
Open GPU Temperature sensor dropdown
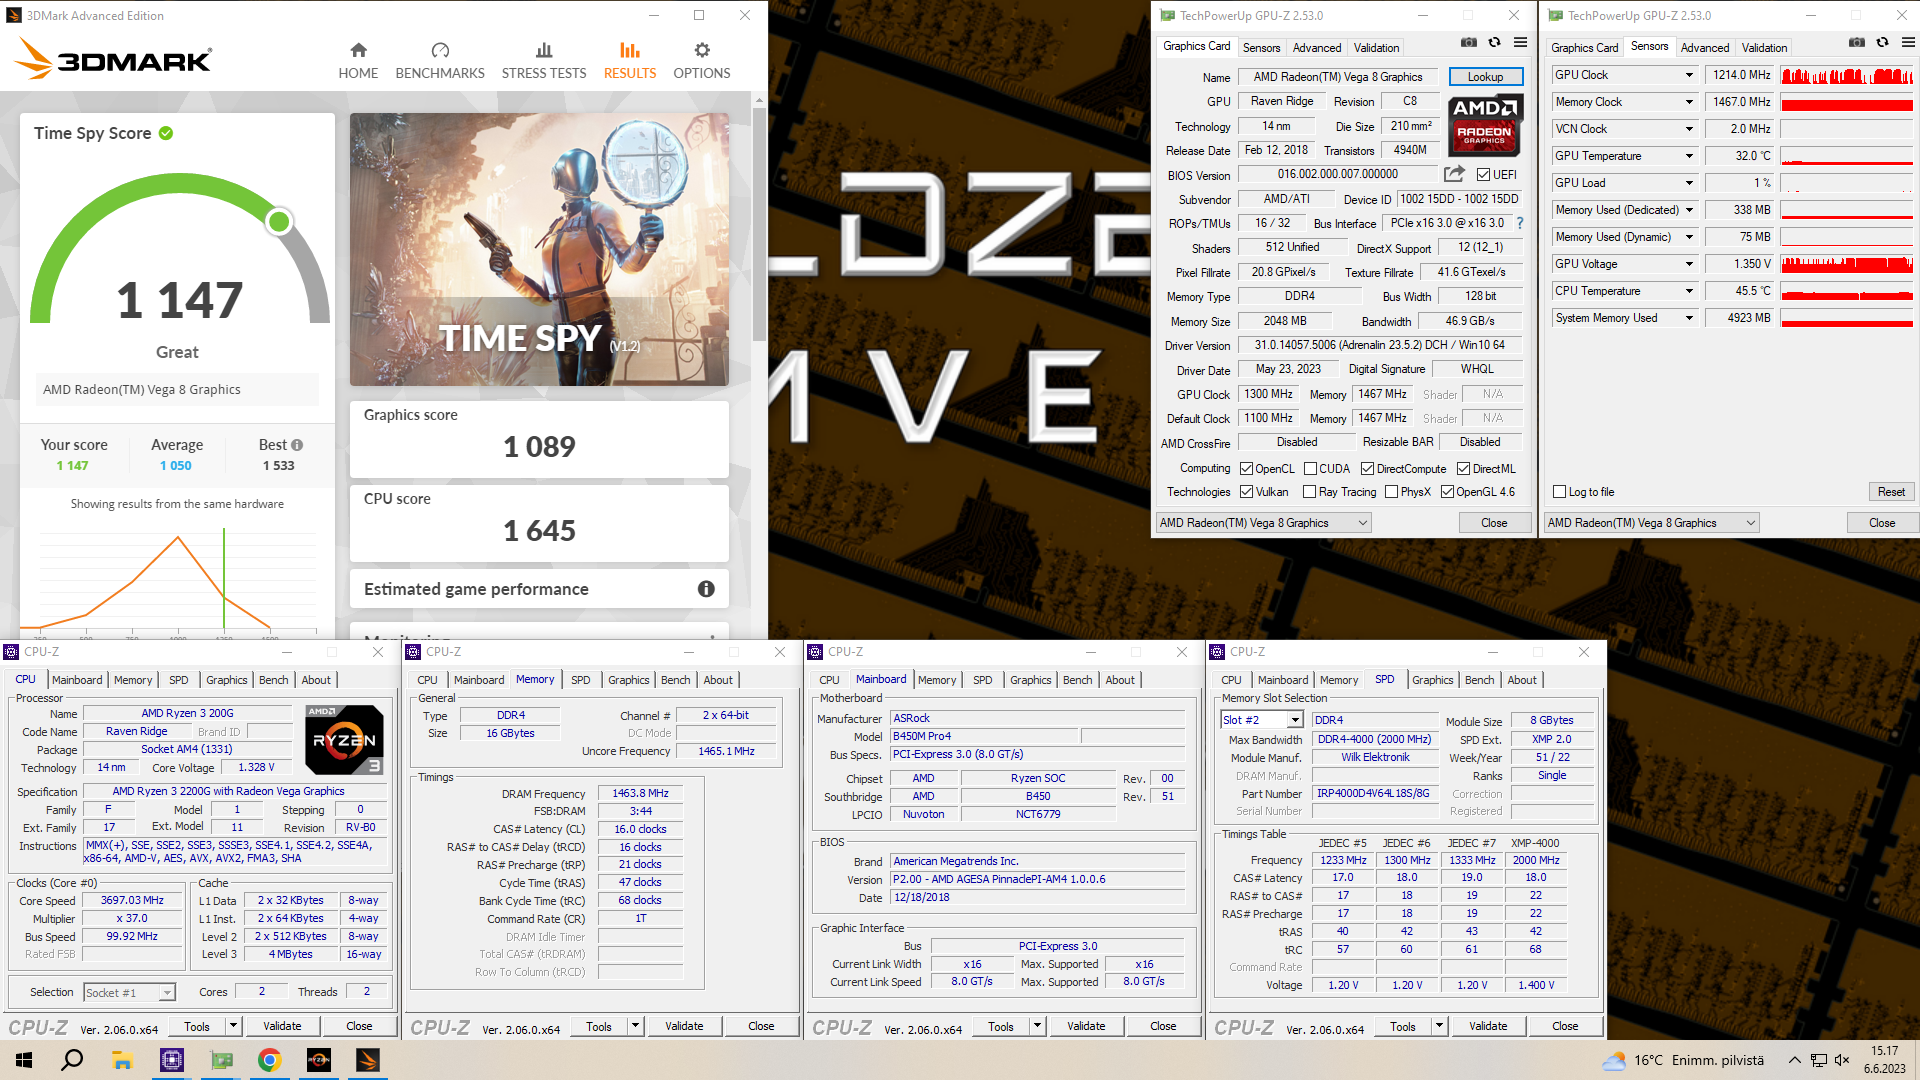pyautogui.click(x=1689, y=156)
